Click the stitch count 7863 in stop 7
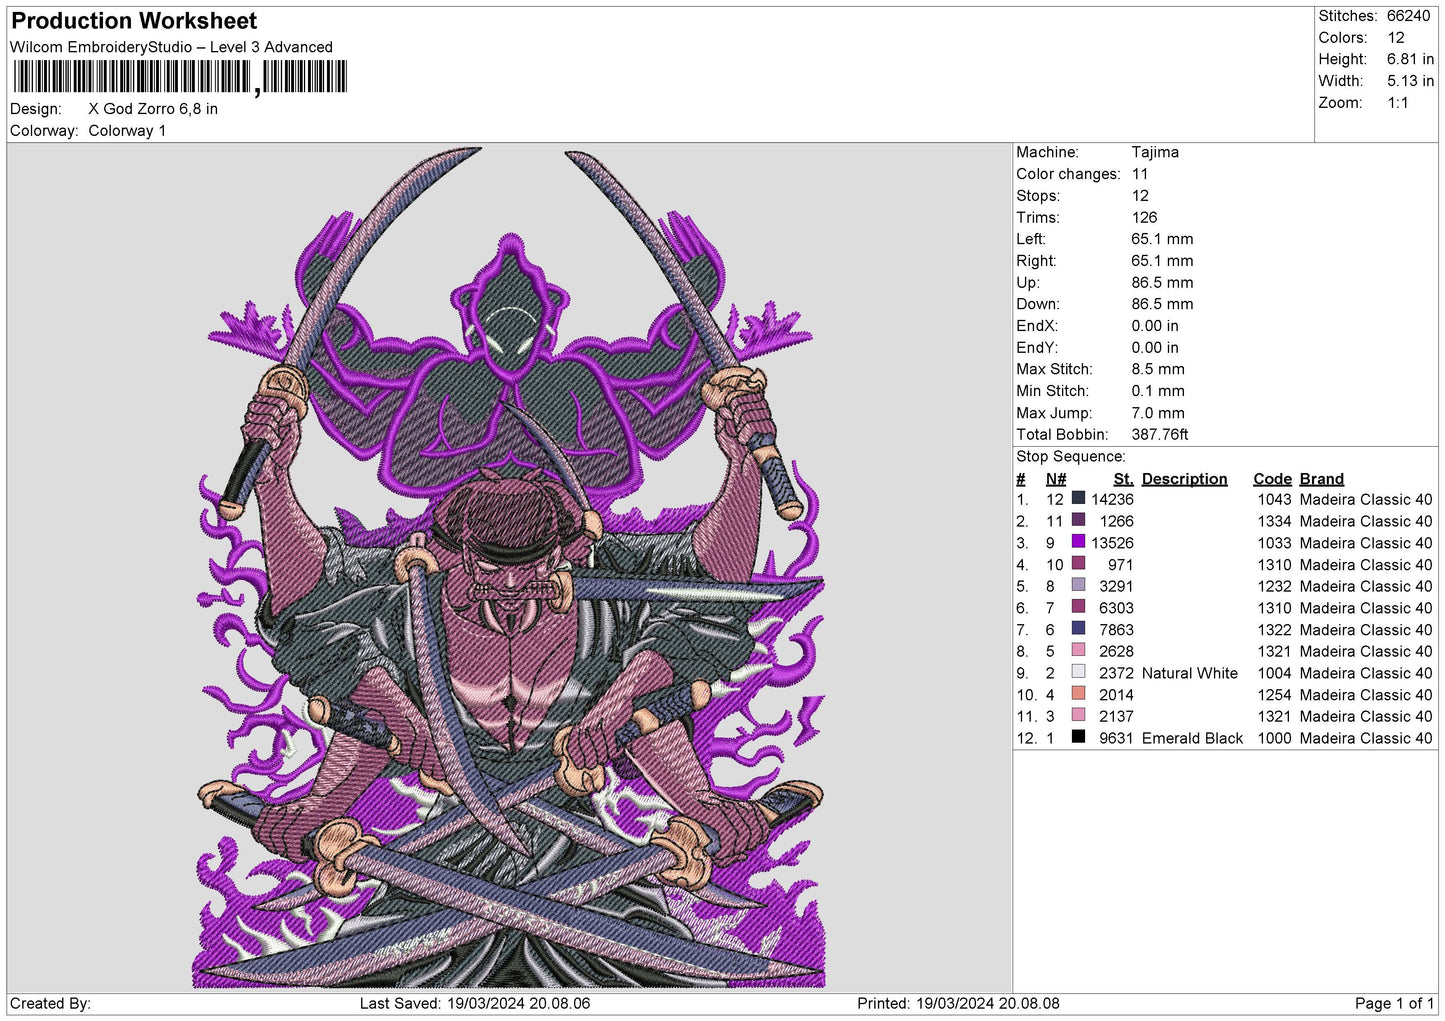The width and height of the screenshot is (1445, 1021). pos(1116,630)
